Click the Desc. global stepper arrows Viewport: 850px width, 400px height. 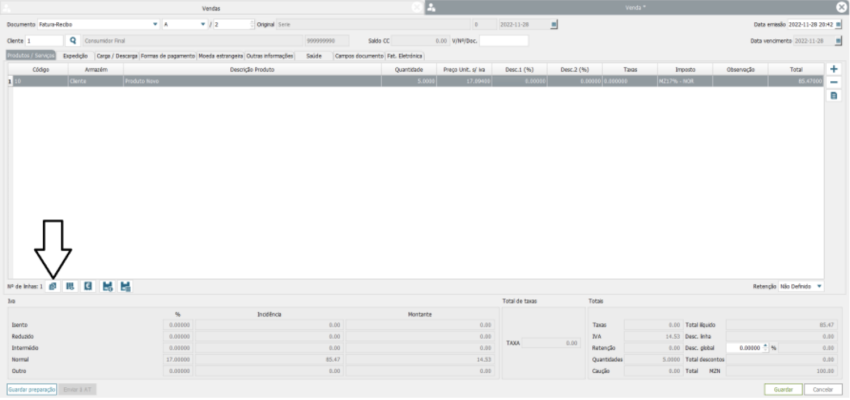[x=763, y=347]
